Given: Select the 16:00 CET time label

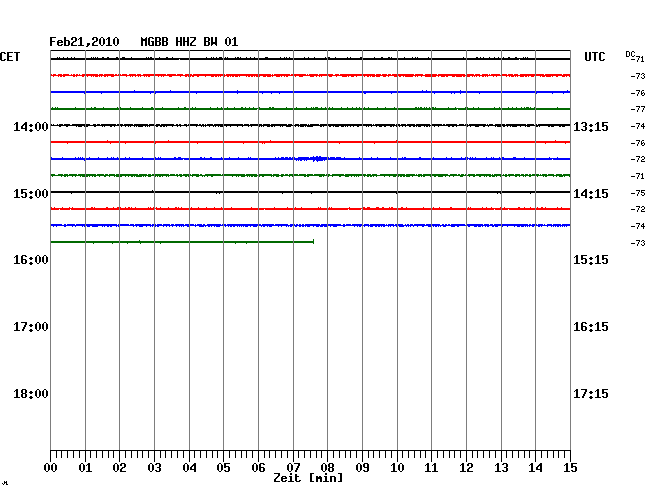Looking at the screenshot, I should point(31,260).
